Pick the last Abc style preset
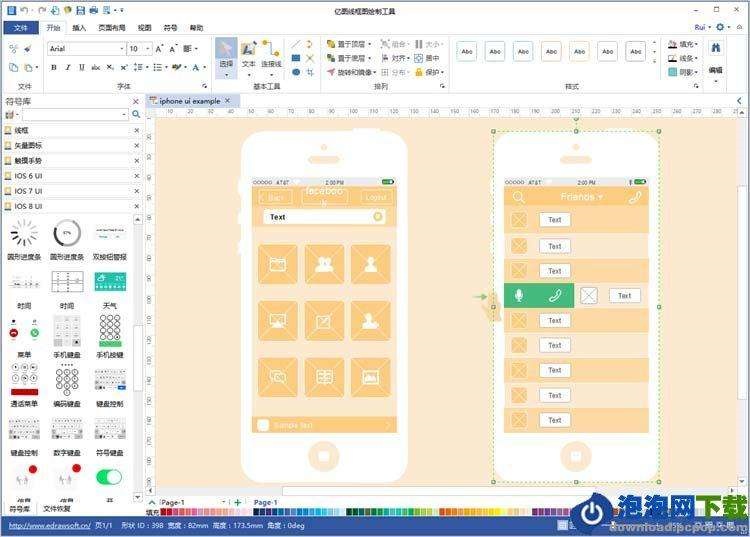The image size is (750, 537). pyautogui.click(x=636, y=51)
